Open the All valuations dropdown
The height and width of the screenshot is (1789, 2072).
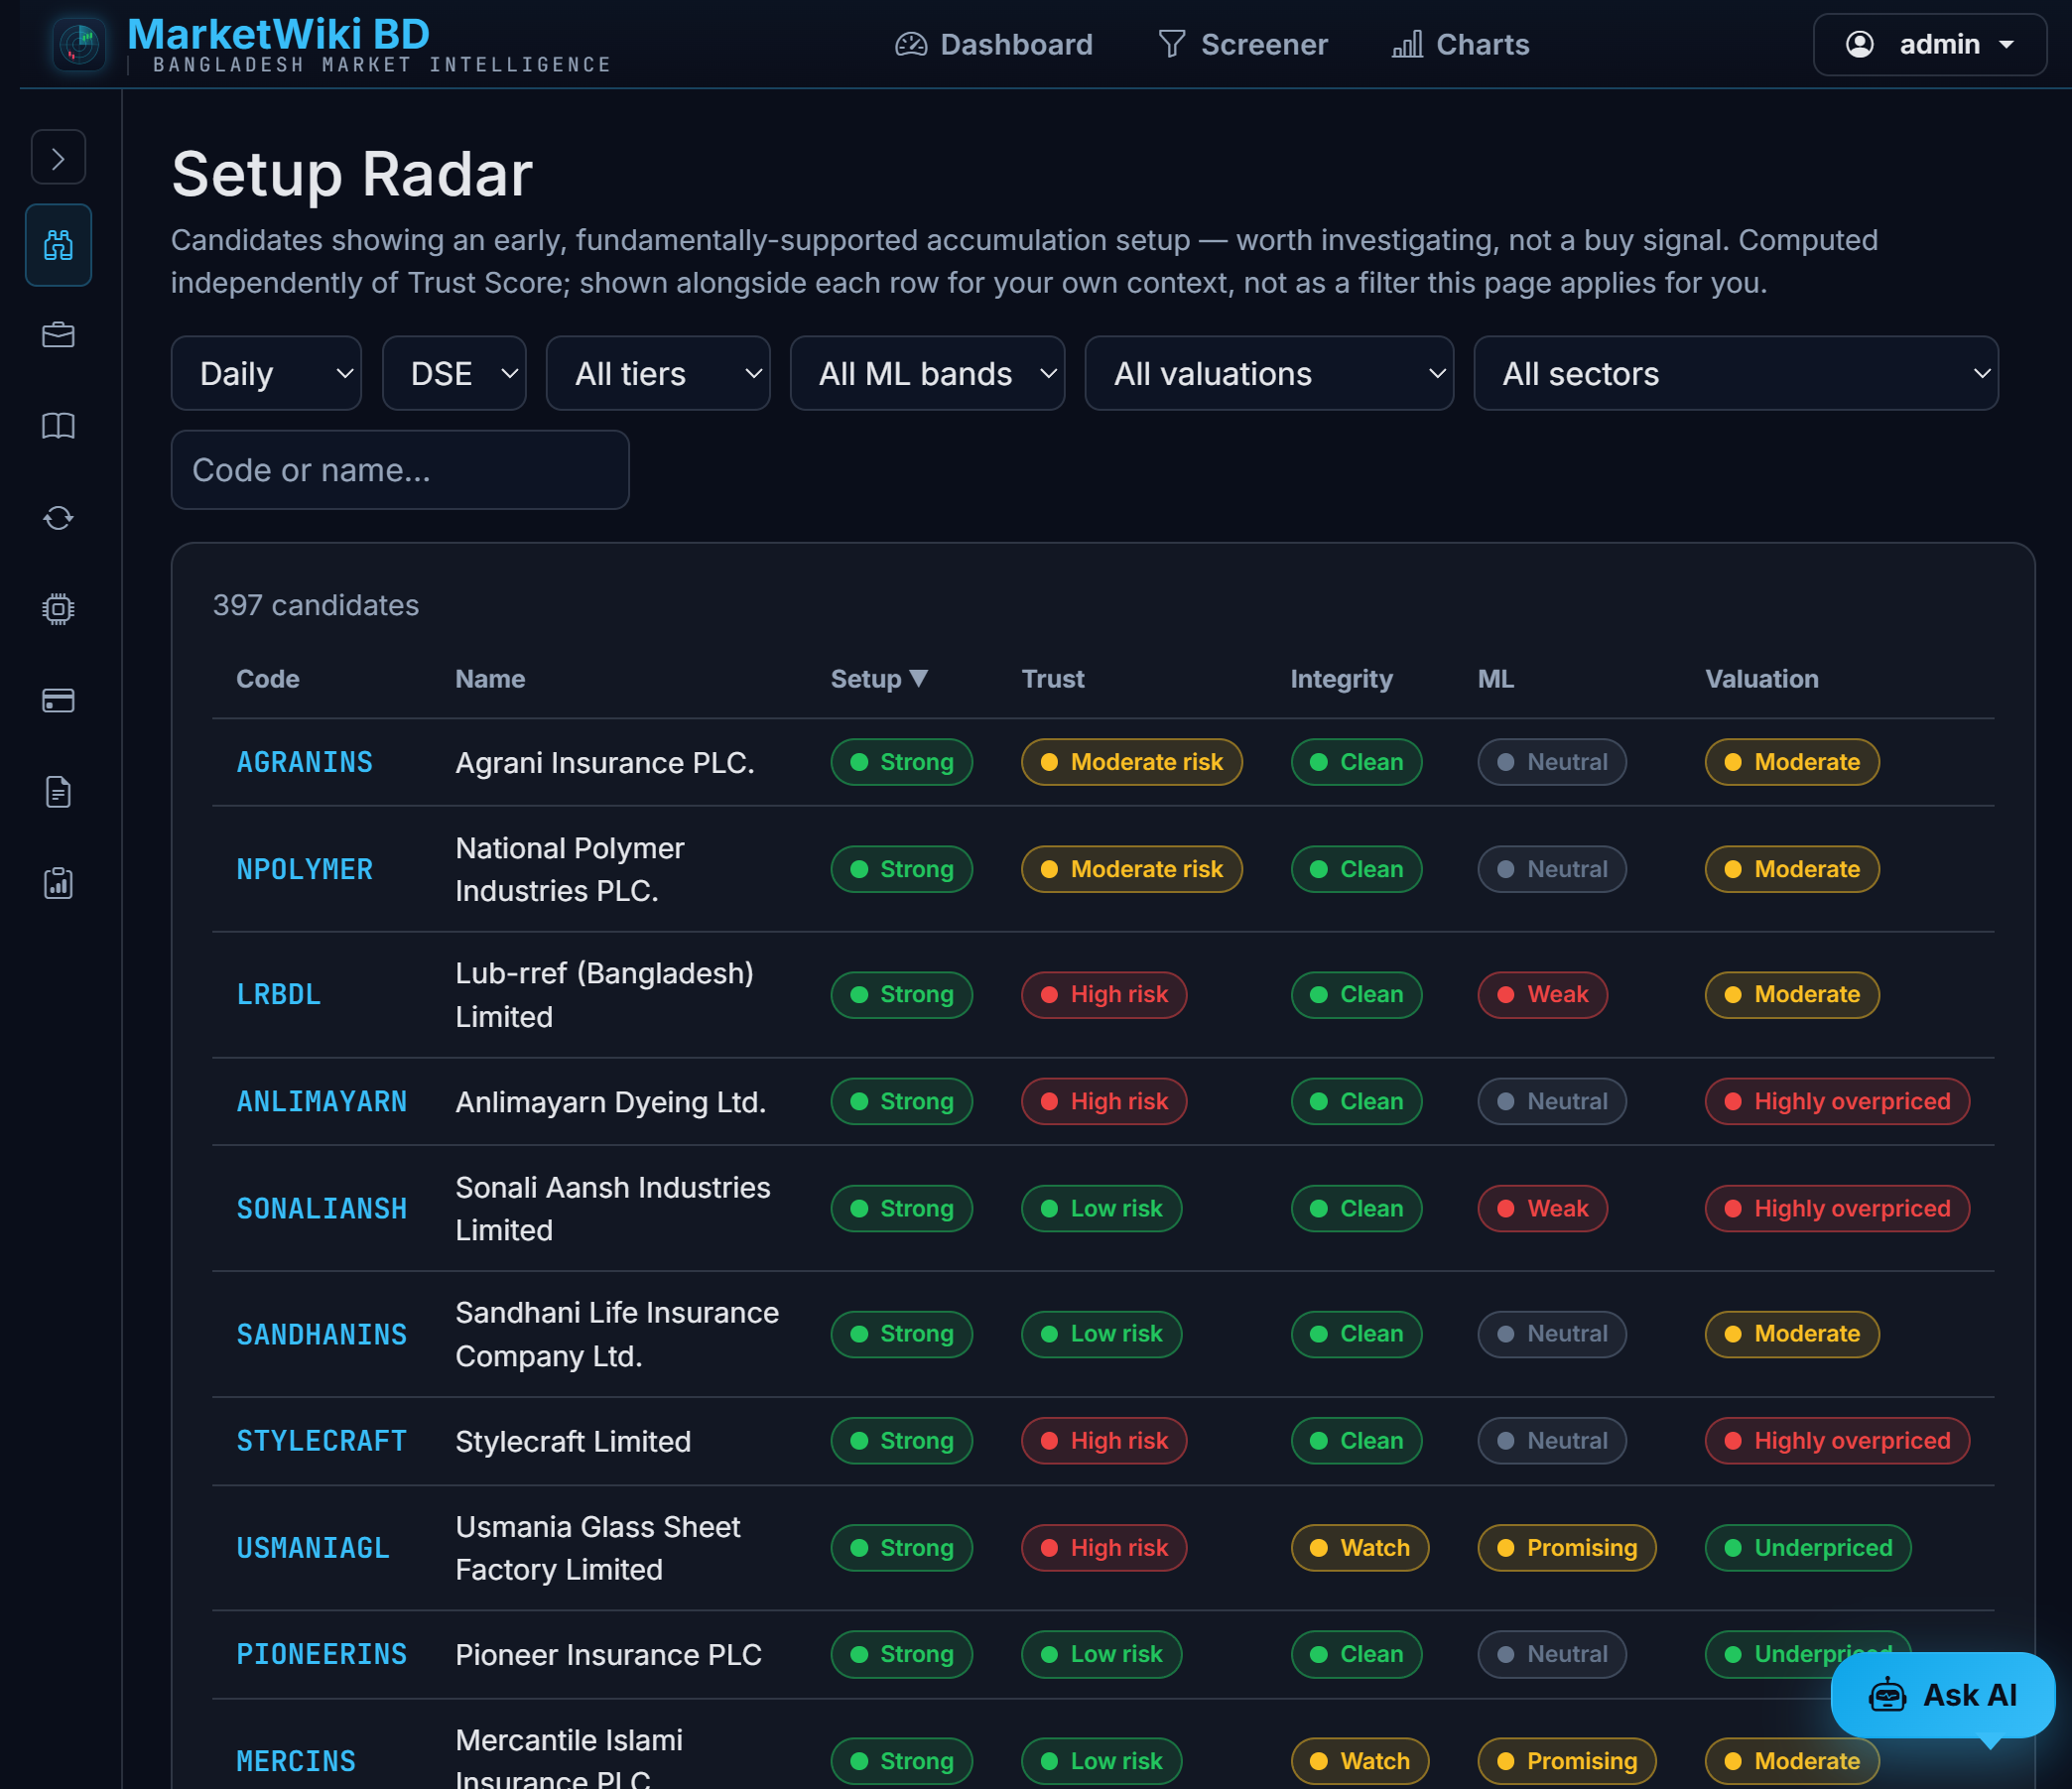tap(1269, 373)
